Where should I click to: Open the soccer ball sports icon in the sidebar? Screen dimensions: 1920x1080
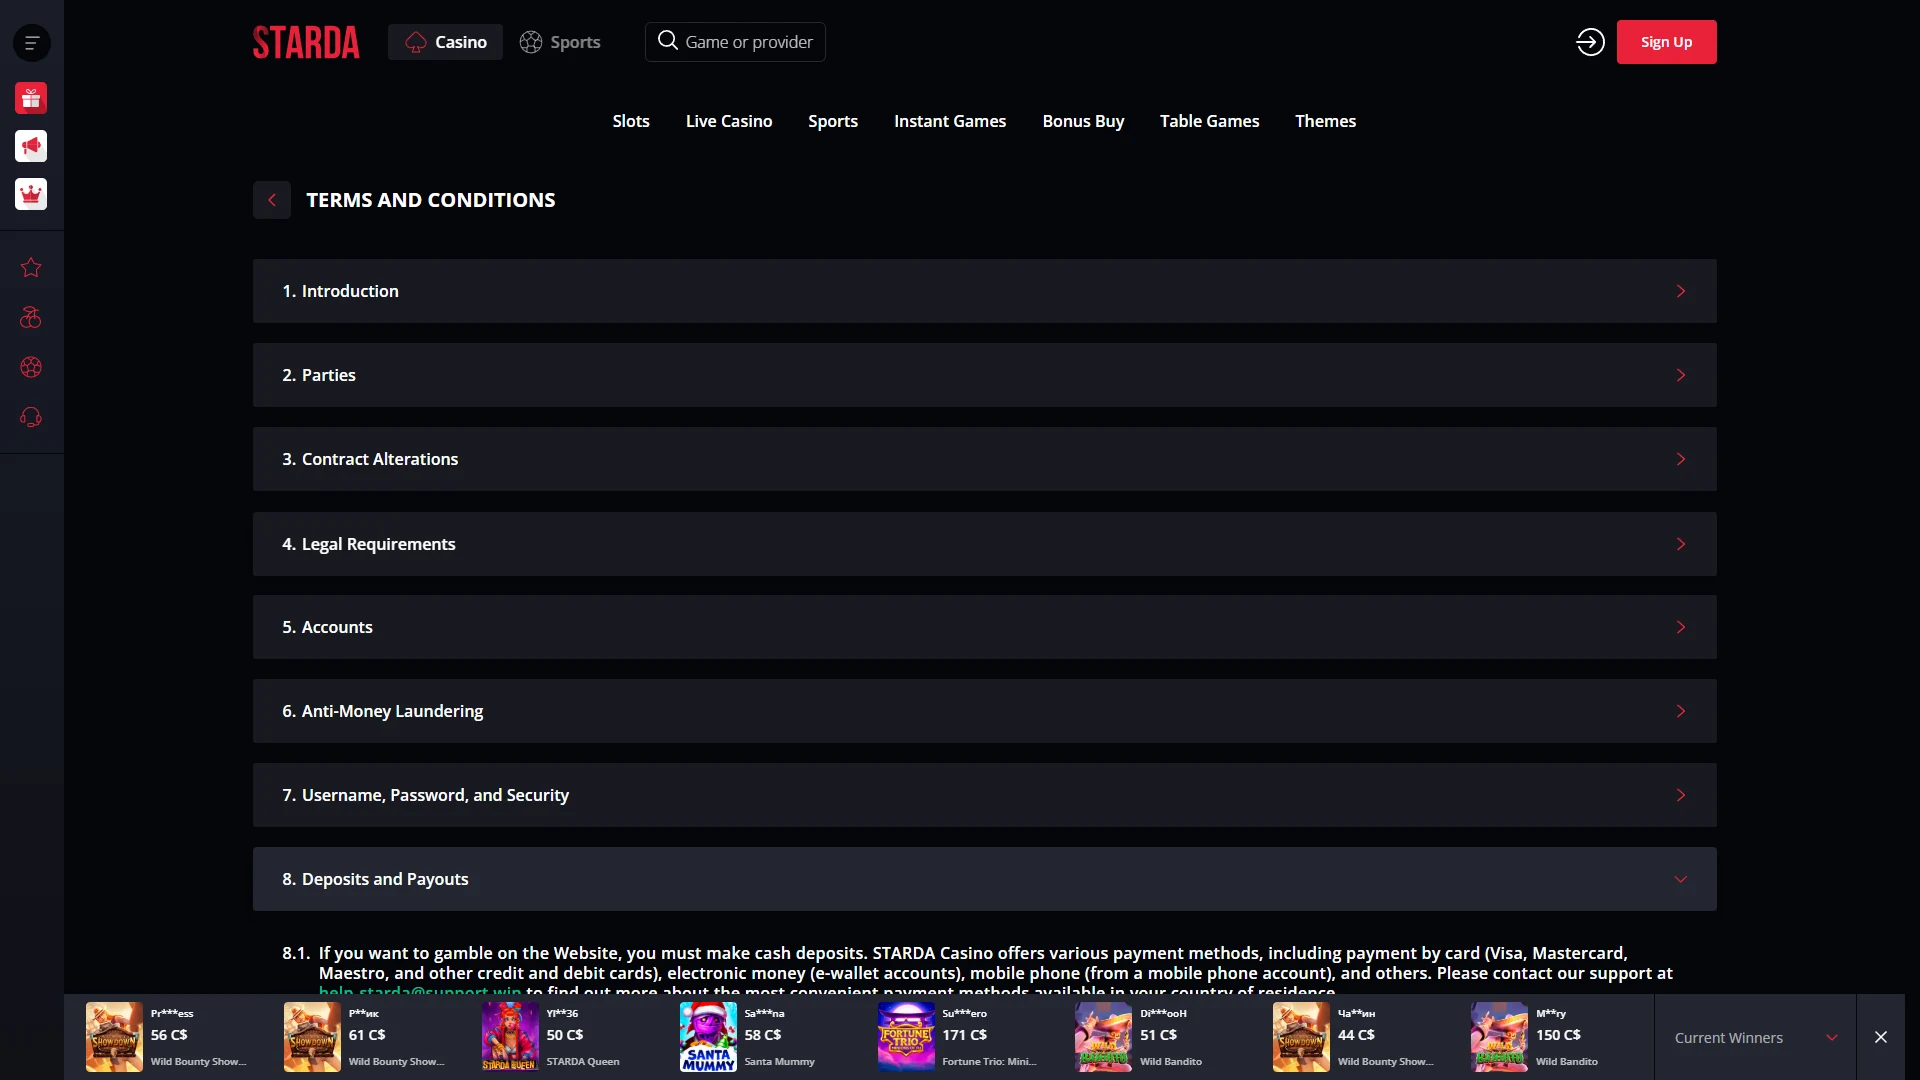point(31,367)
